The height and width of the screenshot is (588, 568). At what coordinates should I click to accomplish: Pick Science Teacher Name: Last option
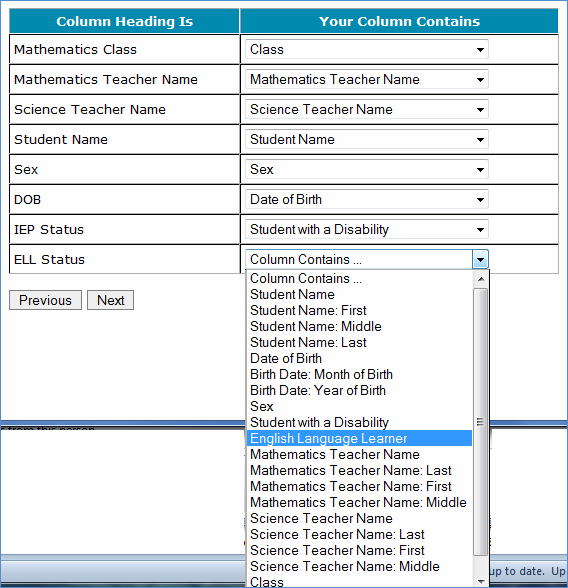pyautogui.click(x=359, y=534)
